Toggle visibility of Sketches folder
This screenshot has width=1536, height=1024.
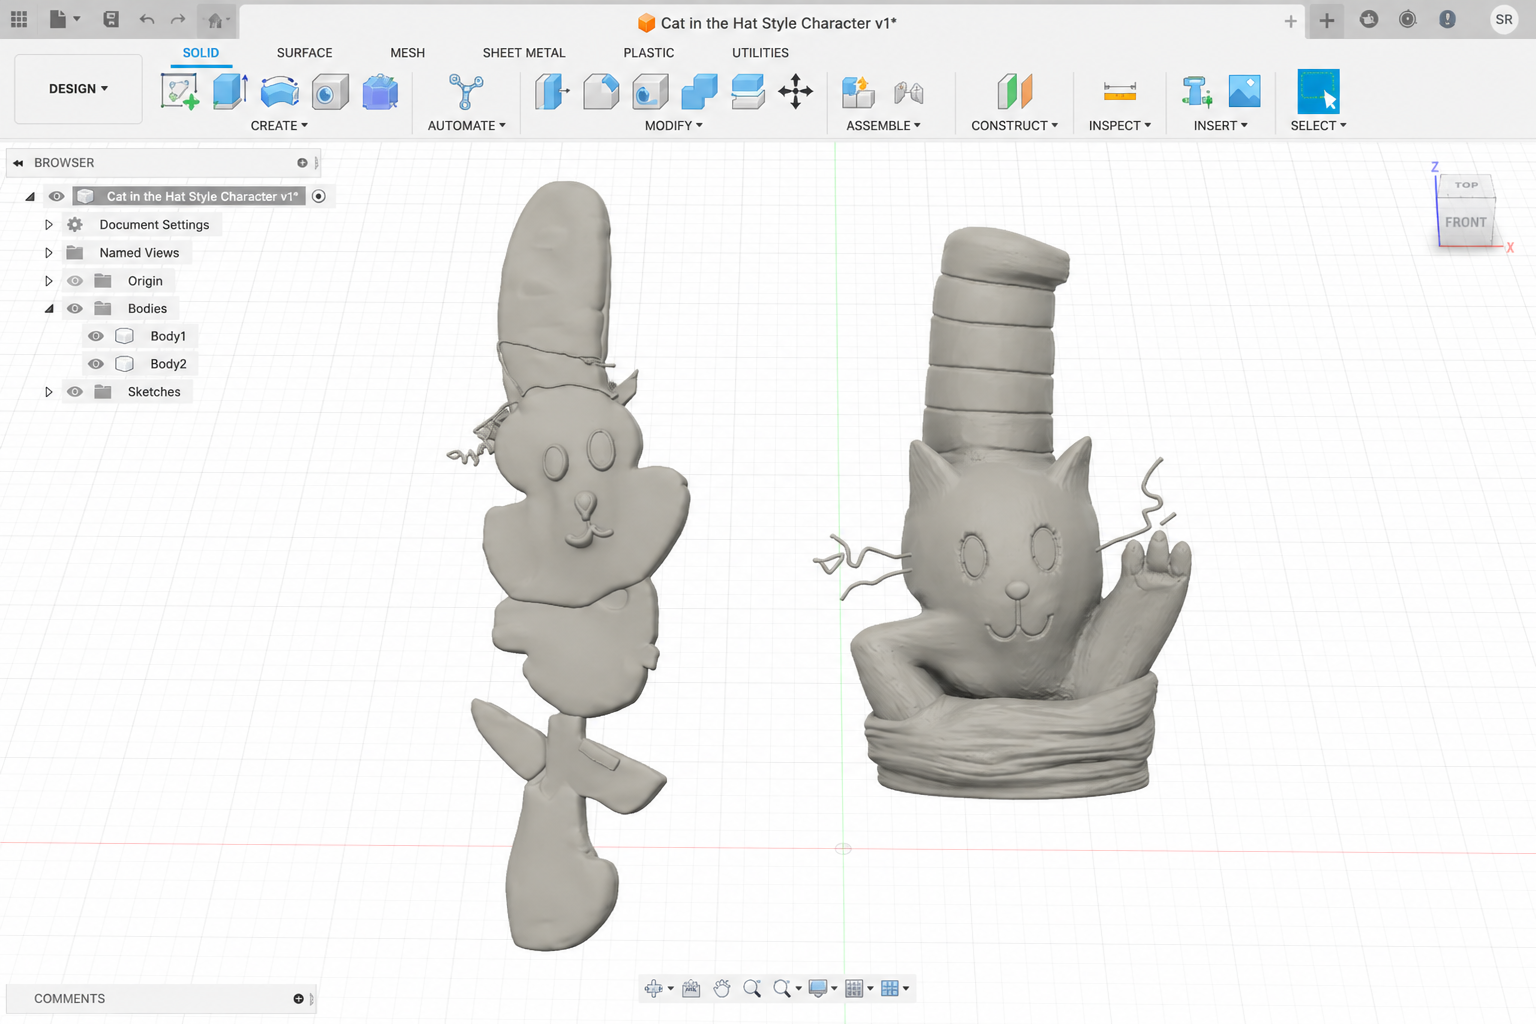(x=75, y=392)
